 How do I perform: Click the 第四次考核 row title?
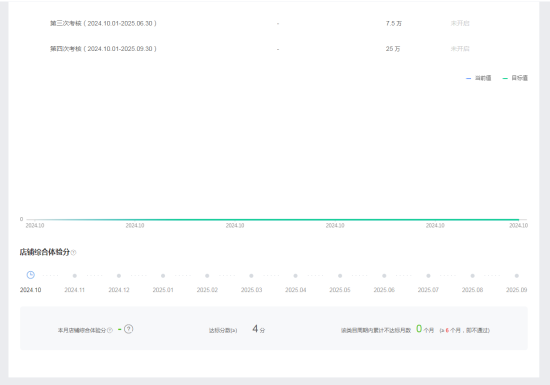(103, 49)
